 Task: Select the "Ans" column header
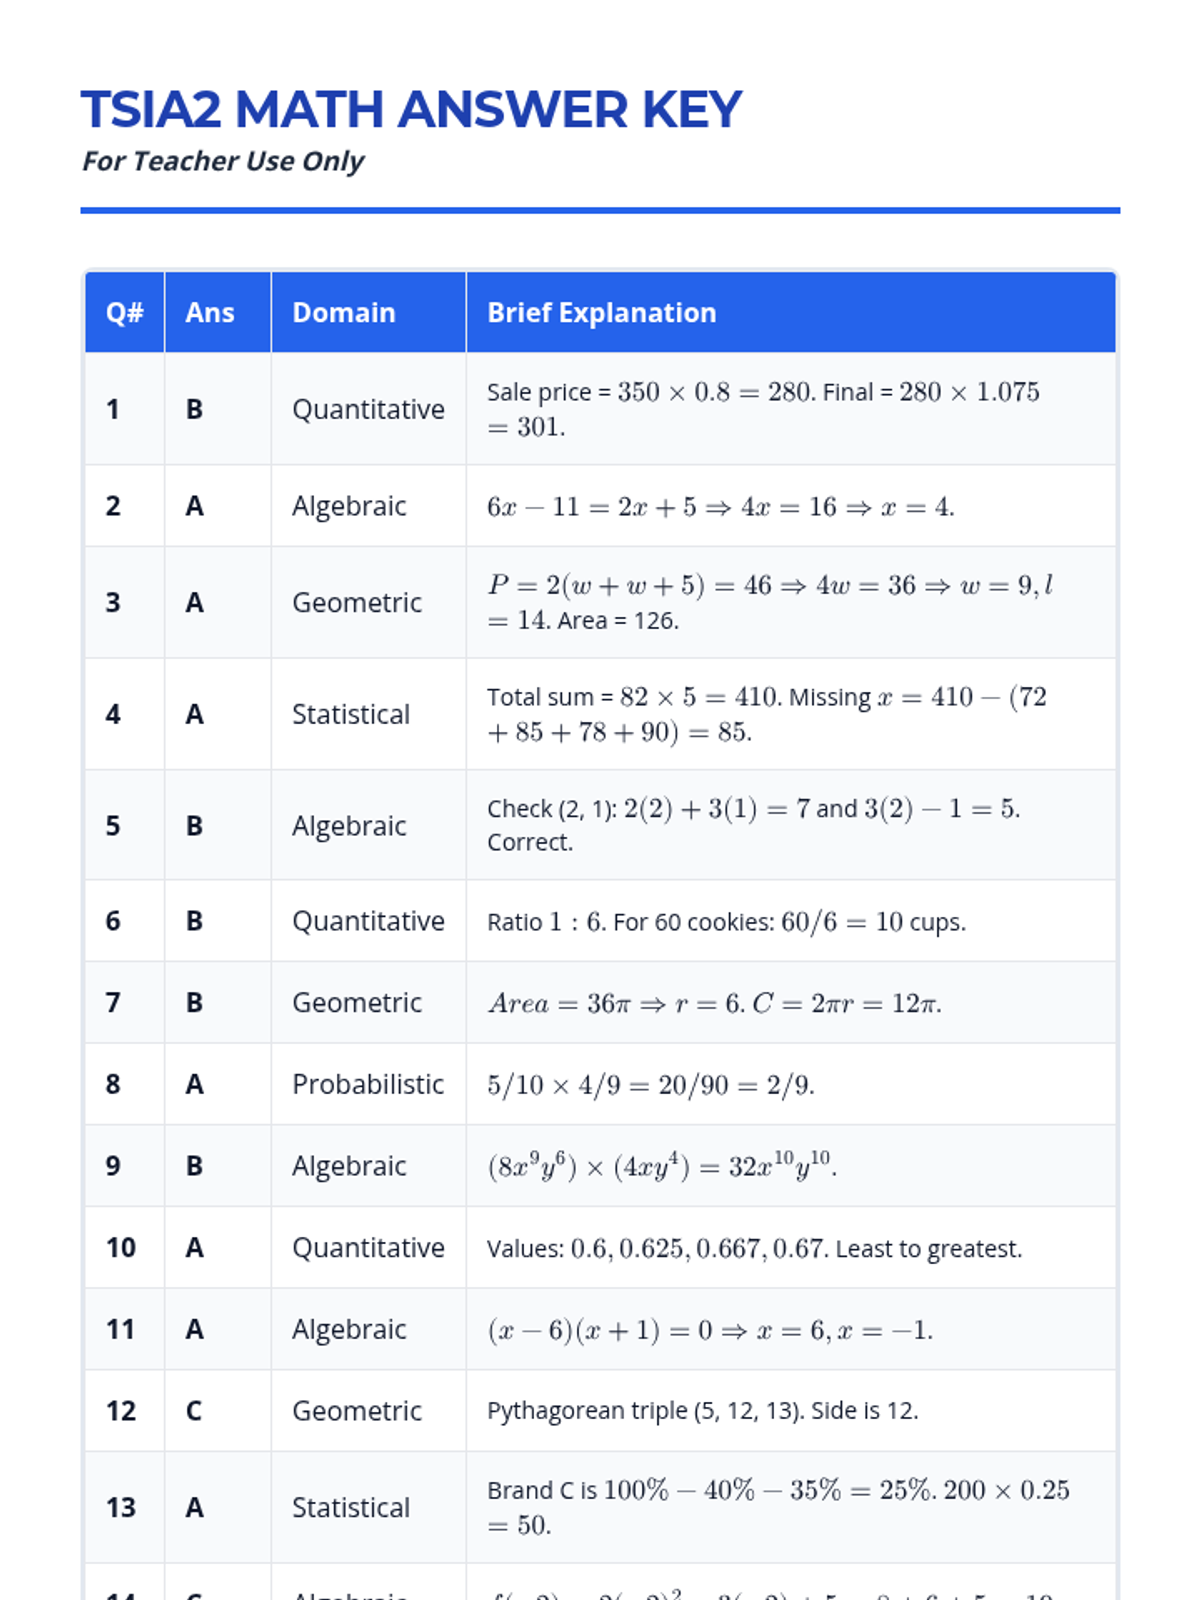click(x=210, y=313)
